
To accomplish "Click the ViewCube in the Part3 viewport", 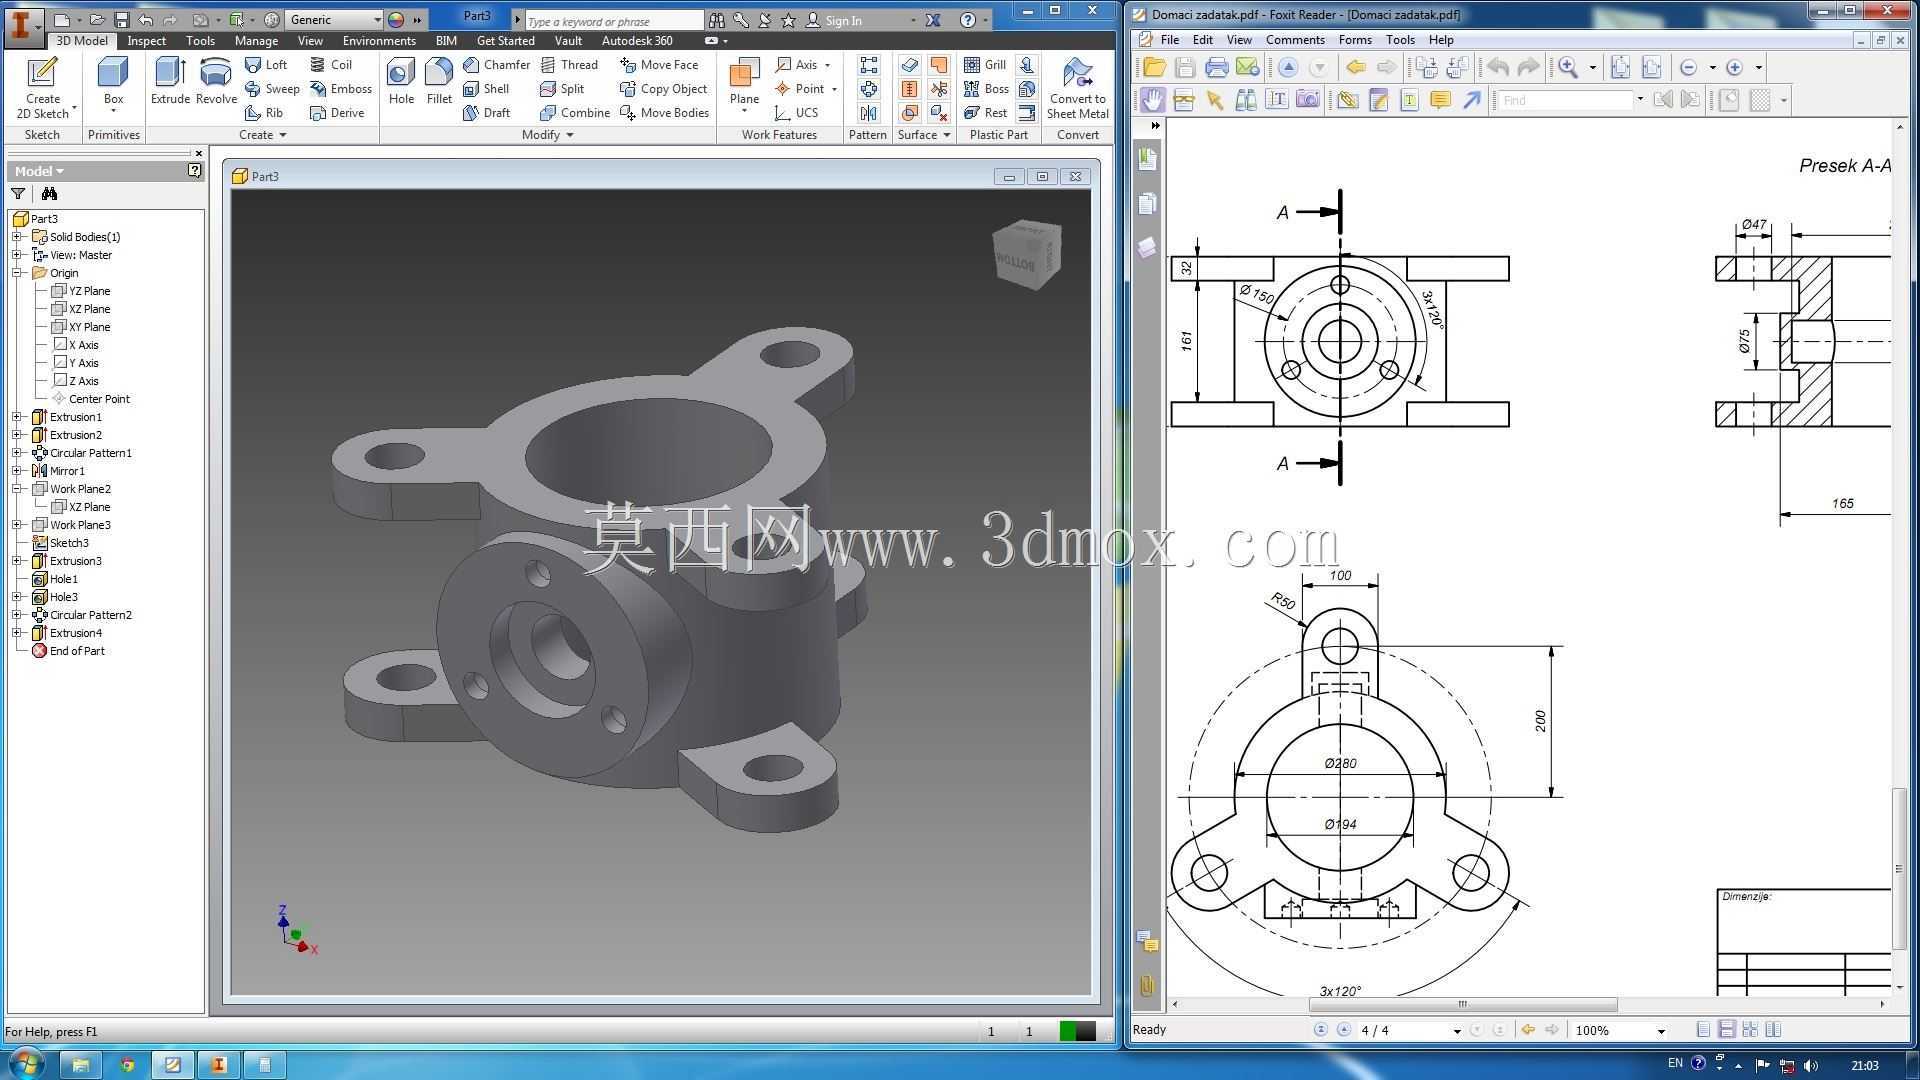I will [1026, 253].
